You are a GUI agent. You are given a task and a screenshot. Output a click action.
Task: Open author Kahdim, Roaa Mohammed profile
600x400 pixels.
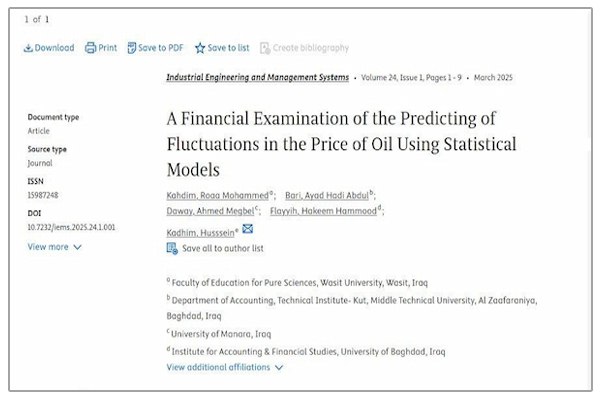(217, 195)
